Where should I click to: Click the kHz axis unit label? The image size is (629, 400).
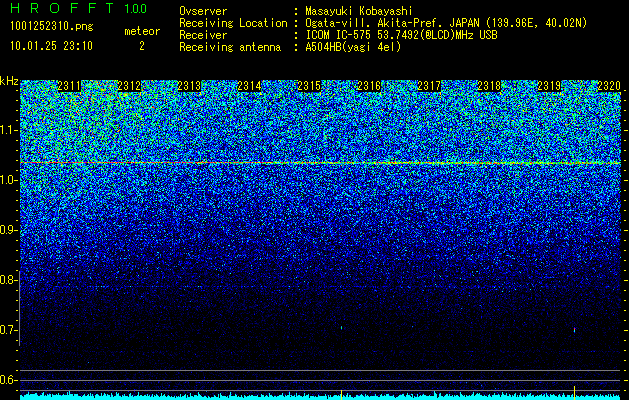click(9, 81)
